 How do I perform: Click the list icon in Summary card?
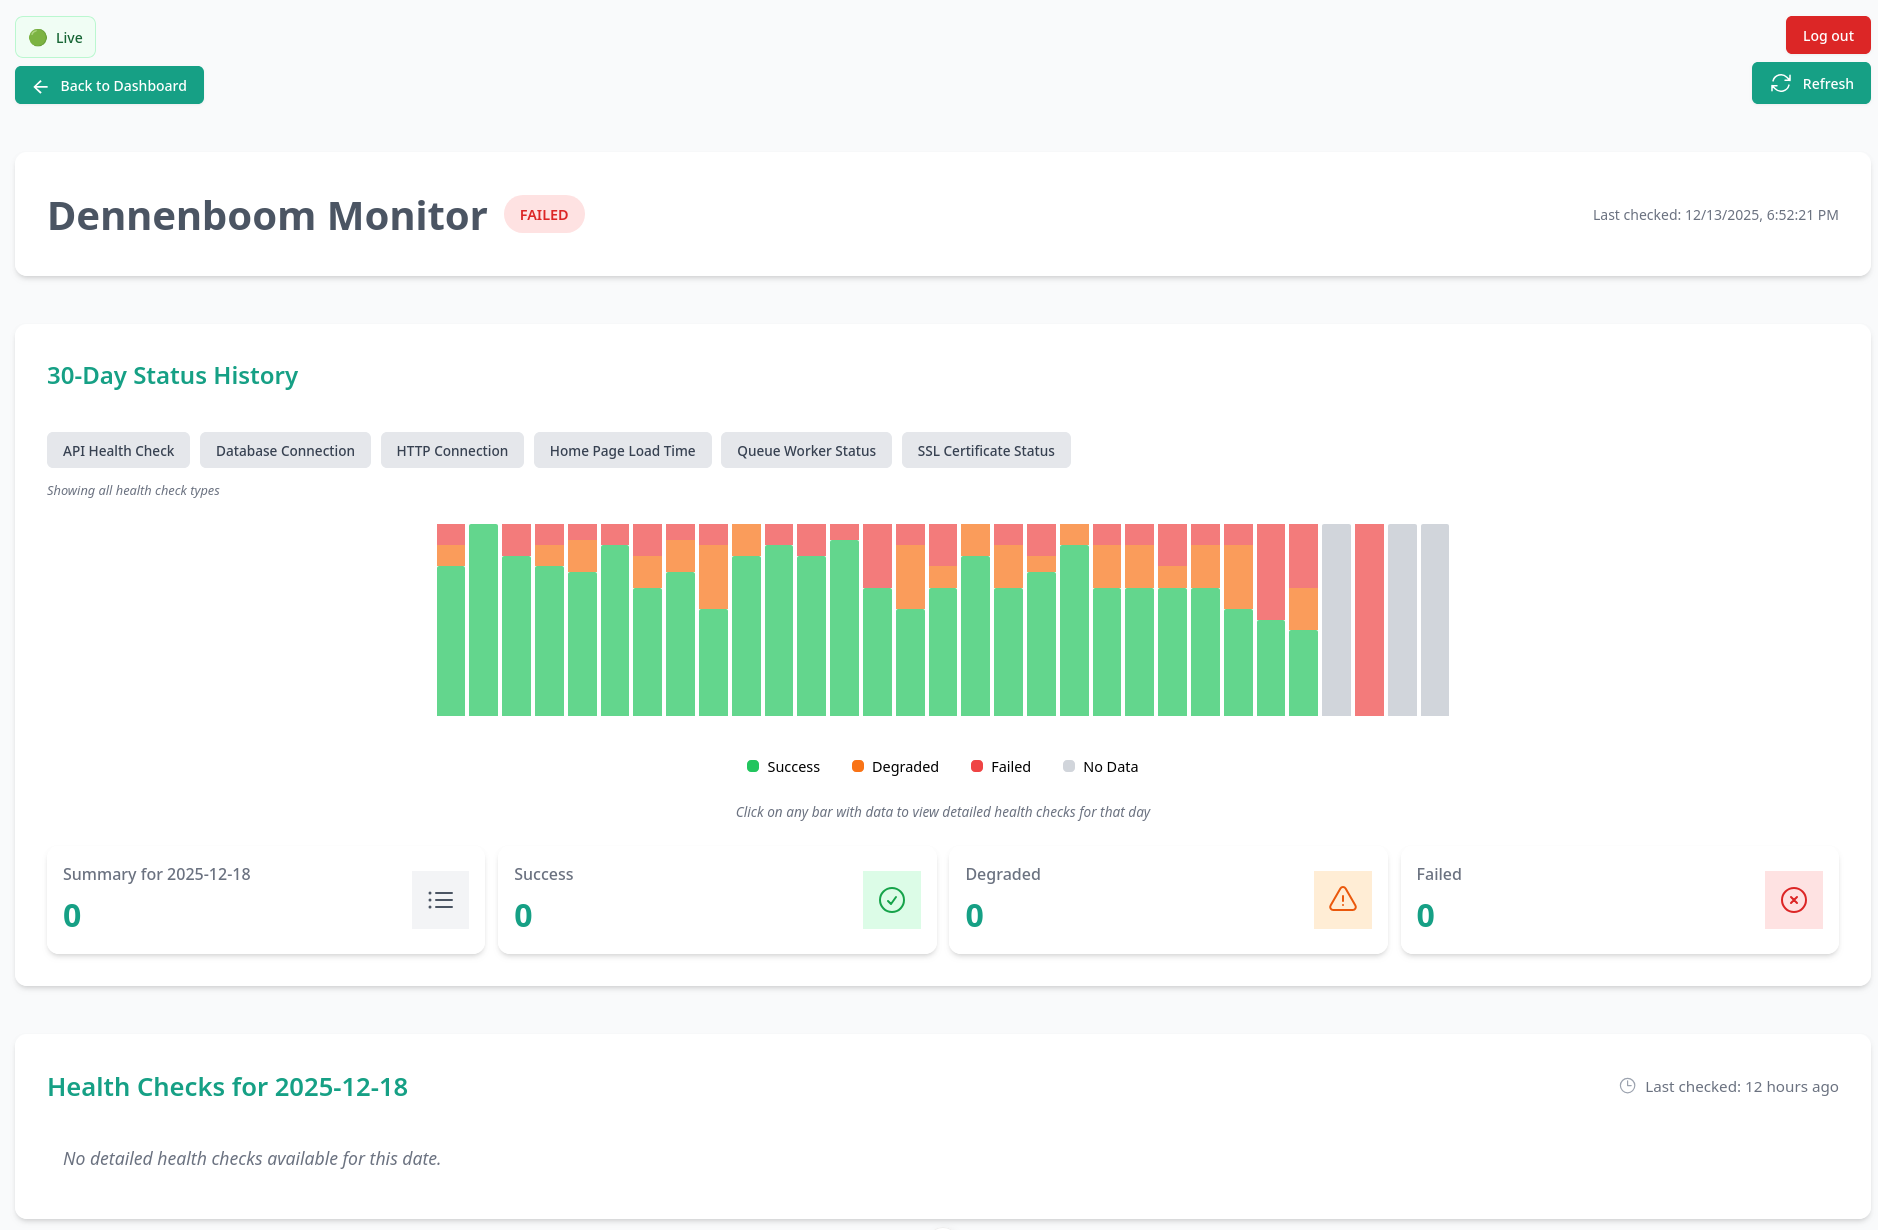pos(440,900)
